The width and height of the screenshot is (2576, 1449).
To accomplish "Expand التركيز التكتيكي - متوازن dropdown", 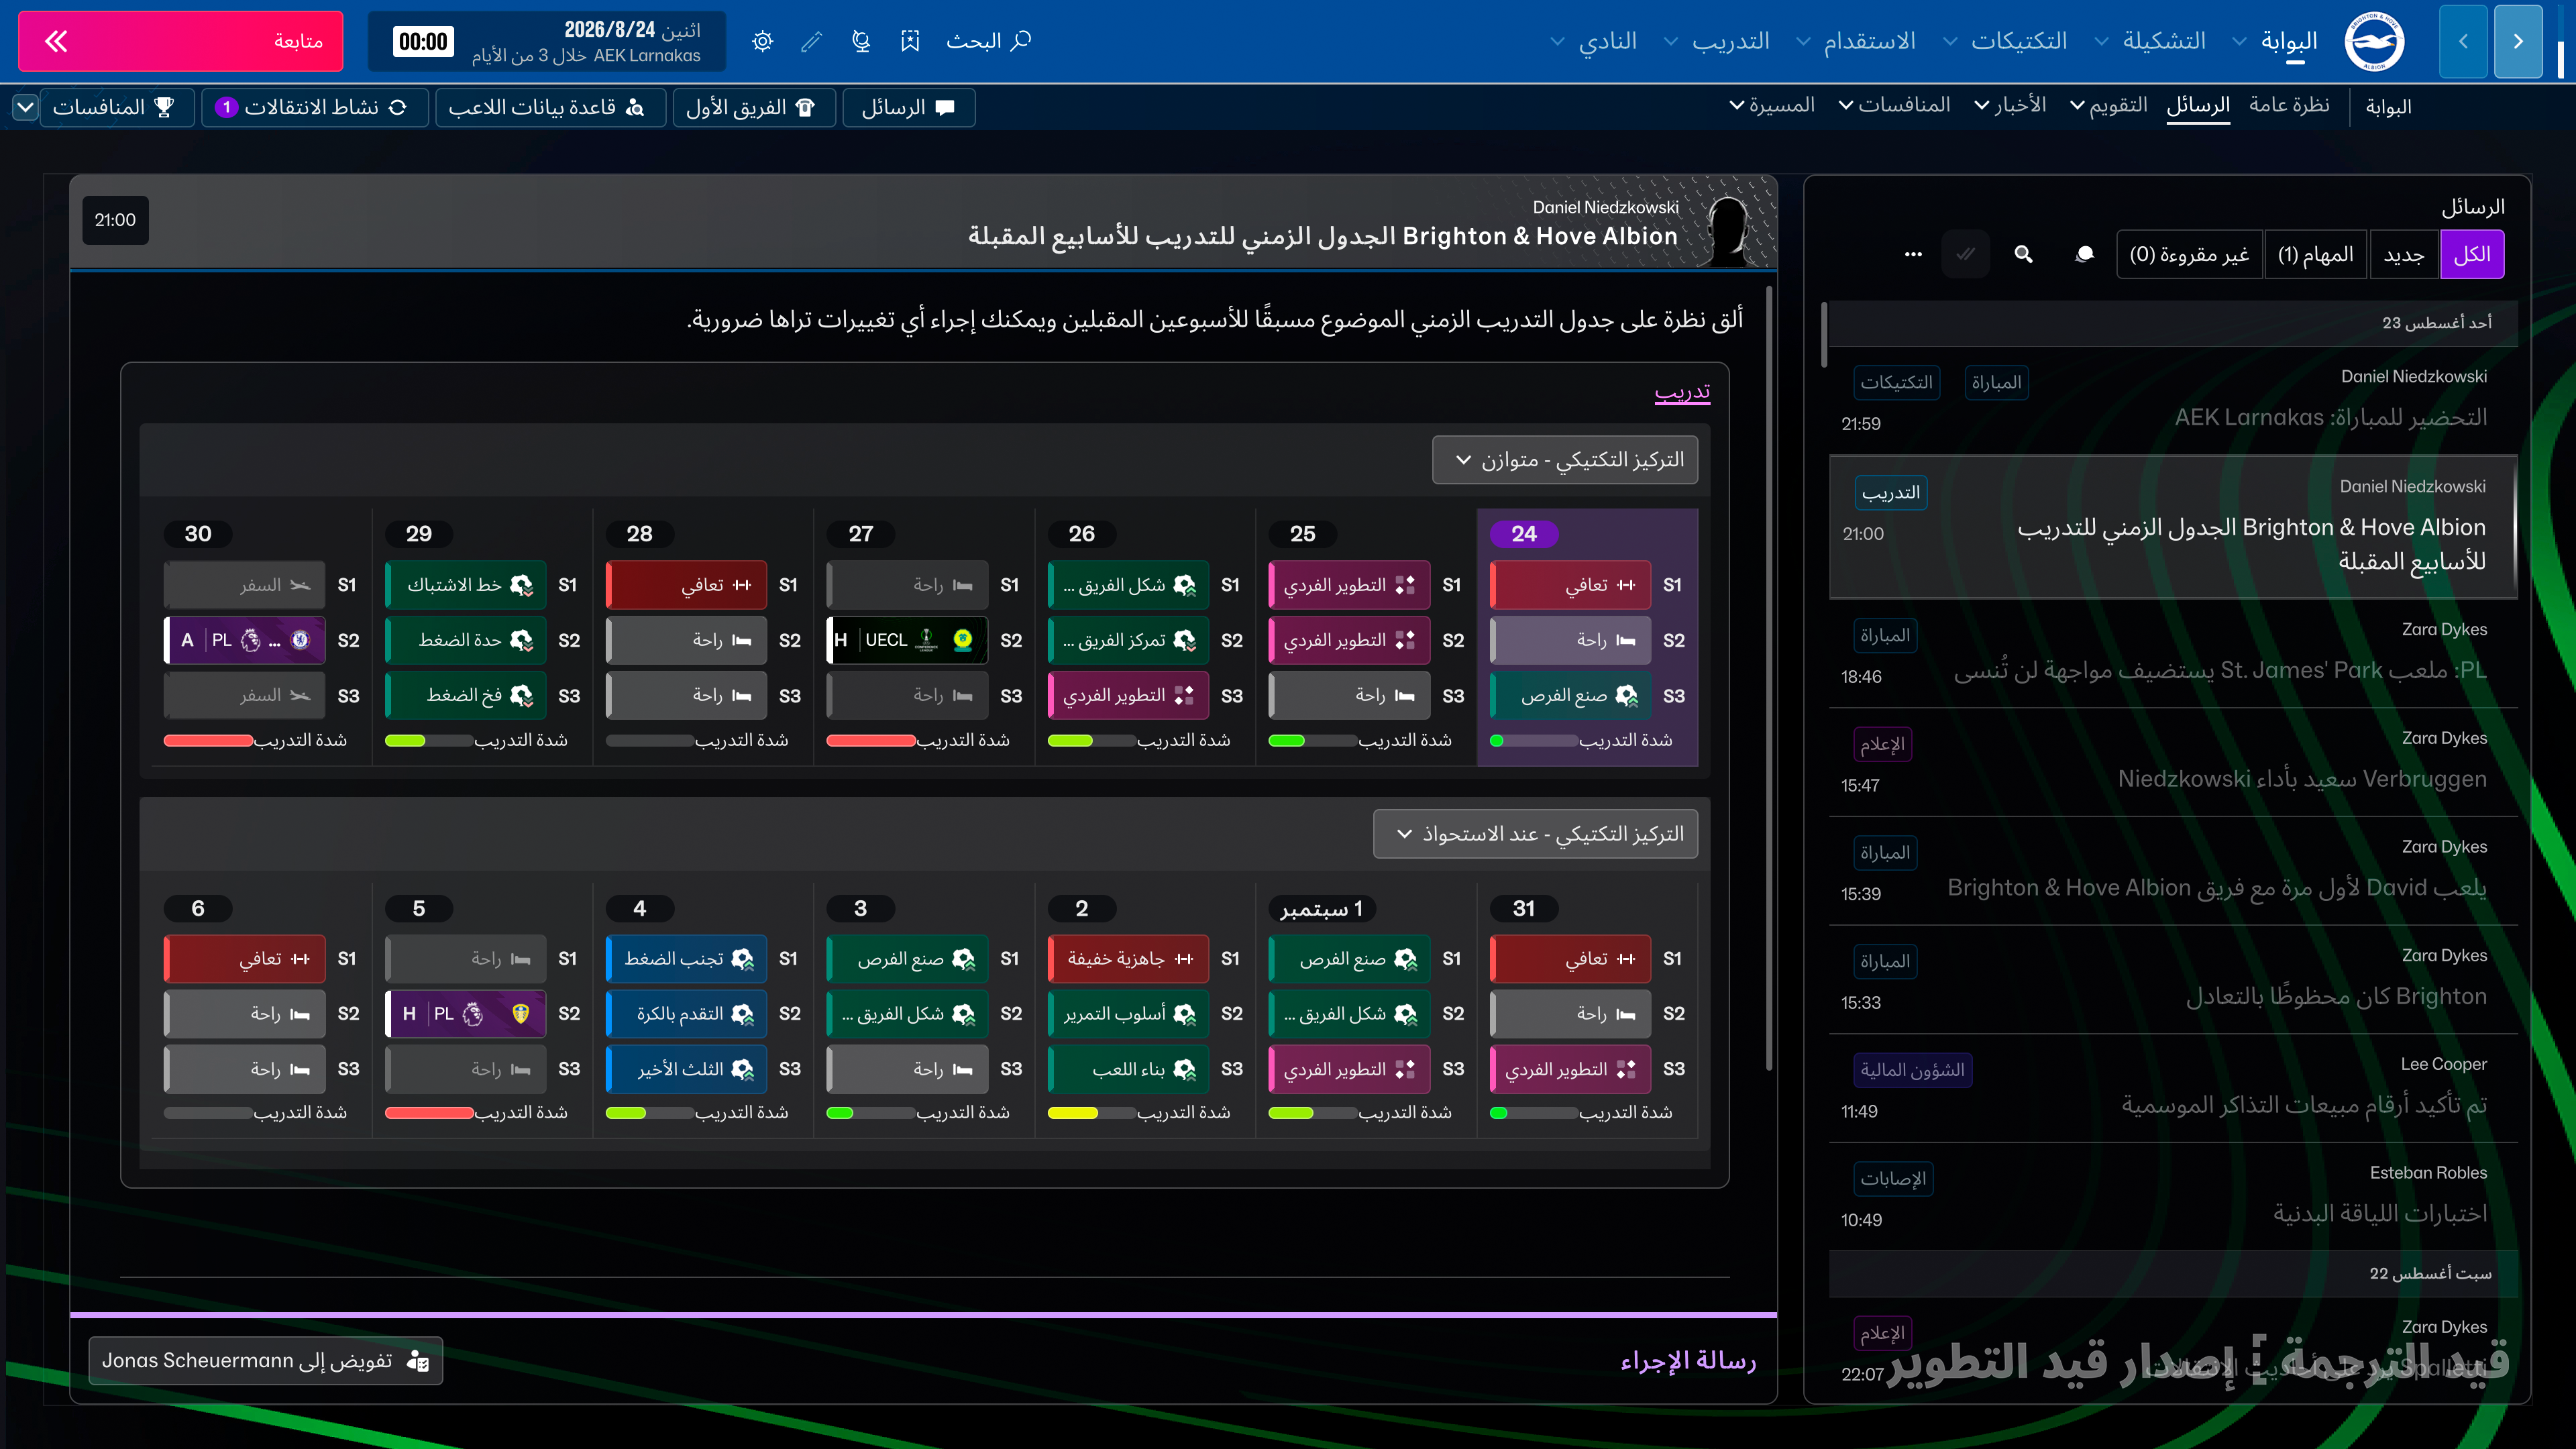I will pyautogui.click(x=1565, y=460).
